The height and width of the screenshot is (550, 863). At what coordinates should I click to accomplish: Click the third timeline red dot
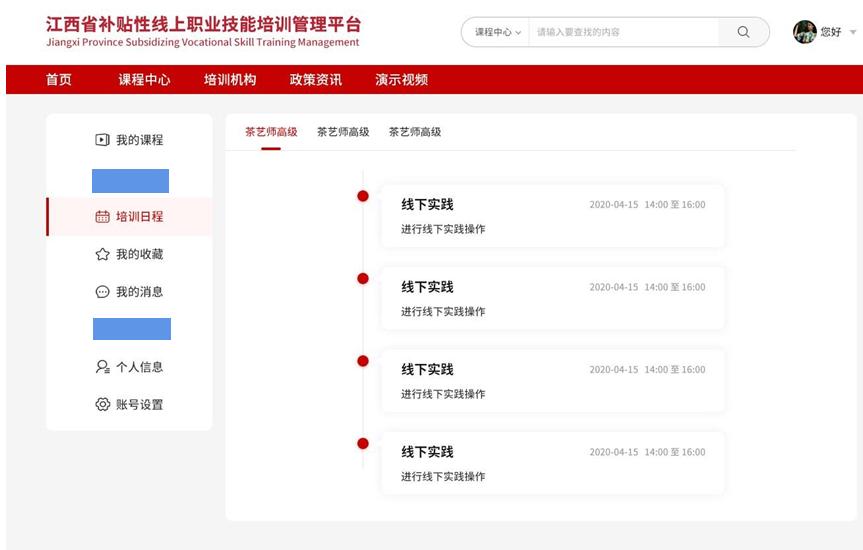pyautogui.click(x=363, y=361)
